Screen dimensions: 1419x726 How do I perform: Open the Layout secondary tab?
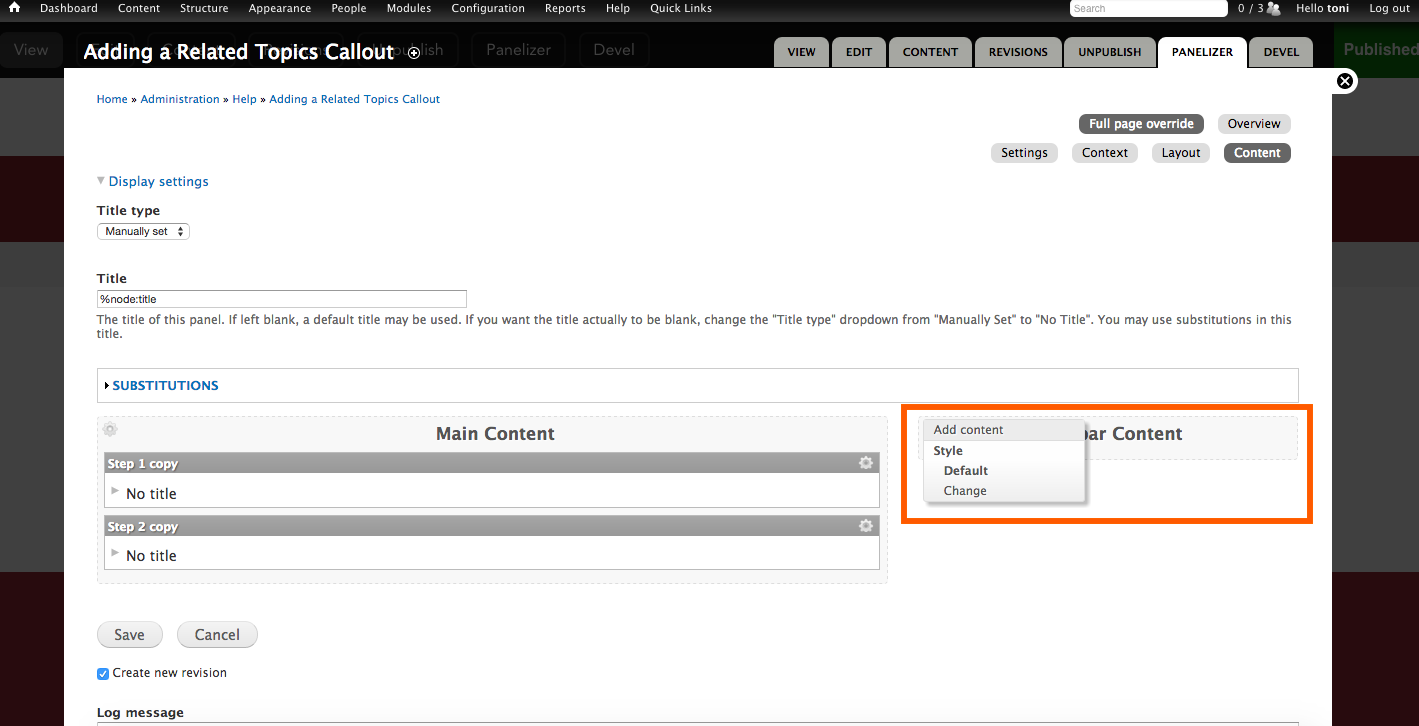click(x=1181, y=153)
